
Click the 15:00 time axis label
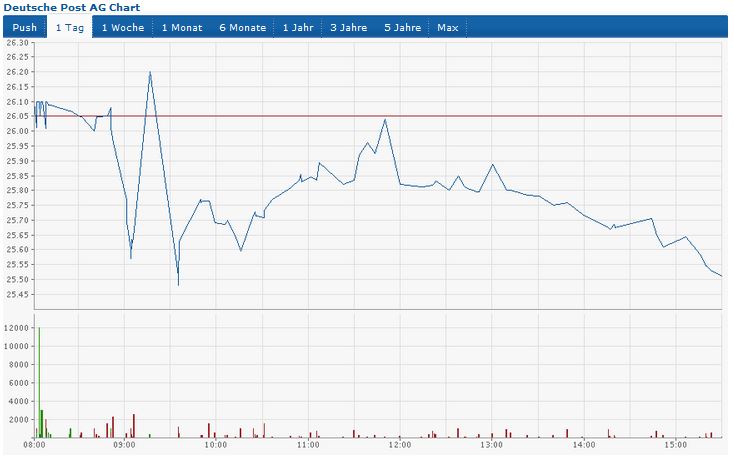tap(675, 445)
